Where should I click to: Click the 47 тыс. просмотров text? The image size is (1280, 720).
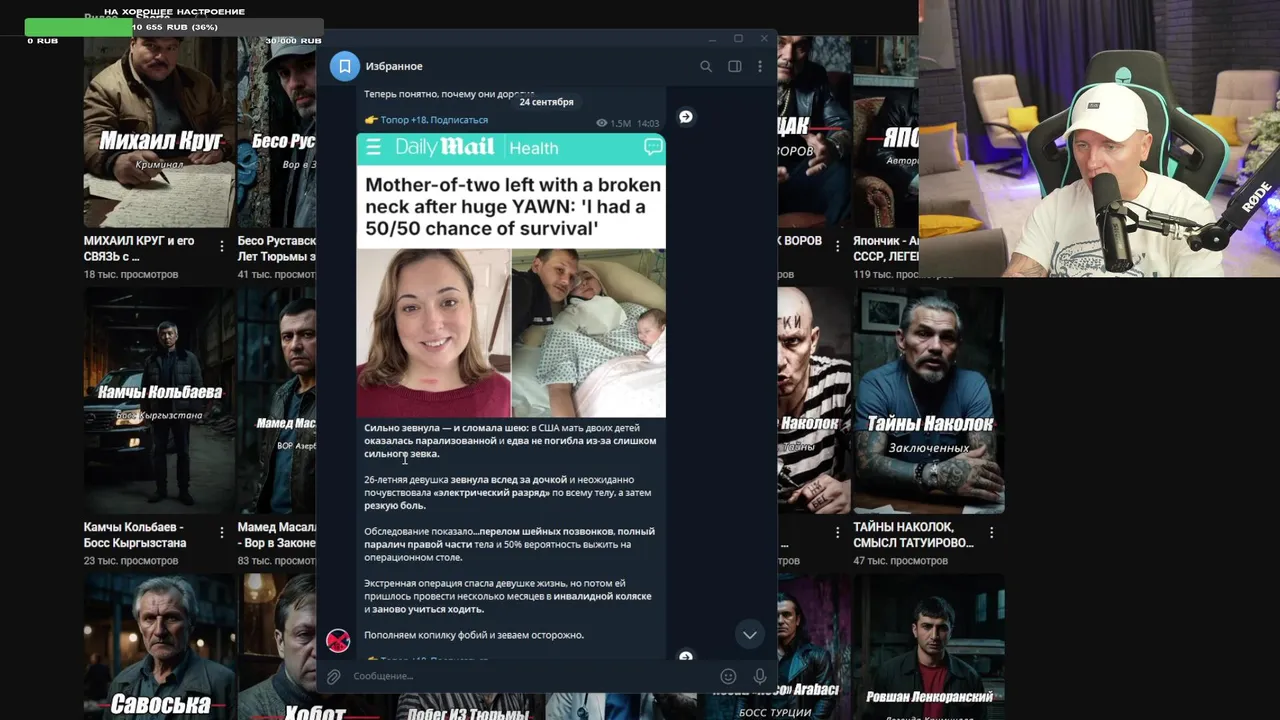[x=901, y=561]
